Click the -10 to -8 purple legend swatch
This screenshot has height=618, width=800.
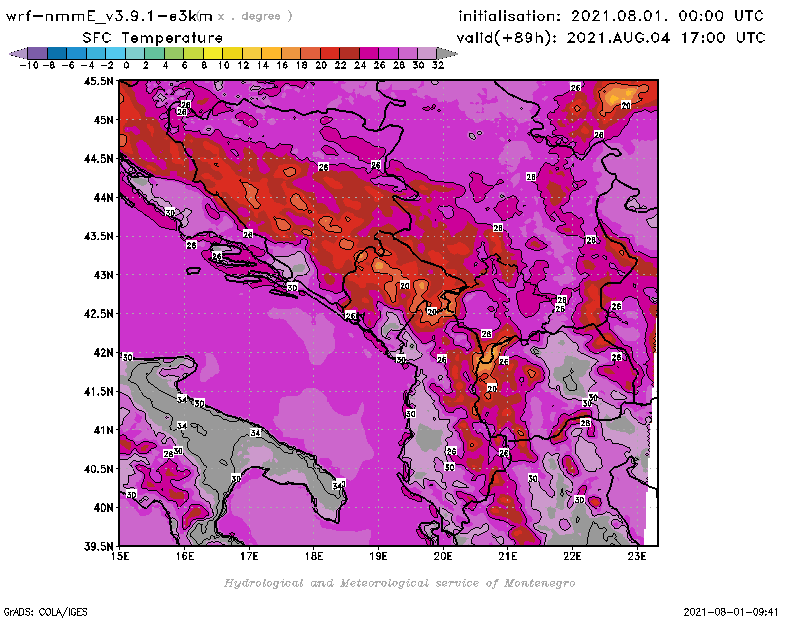pyautogui.click(x=38, y=54)
